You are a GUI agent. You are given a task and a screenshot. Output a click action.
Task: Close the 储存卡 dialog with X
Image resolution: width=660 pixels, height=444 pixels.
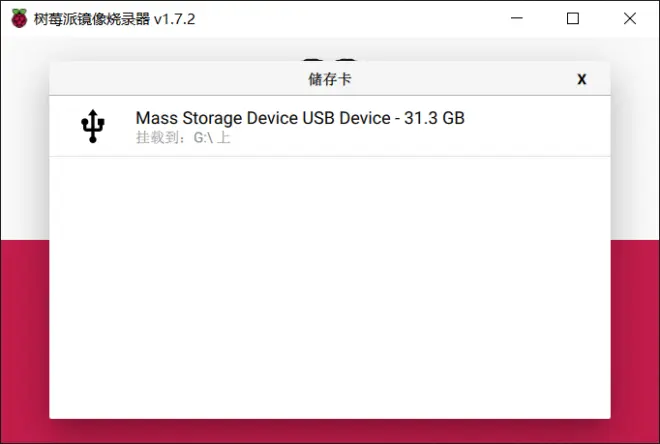point(582,79)
